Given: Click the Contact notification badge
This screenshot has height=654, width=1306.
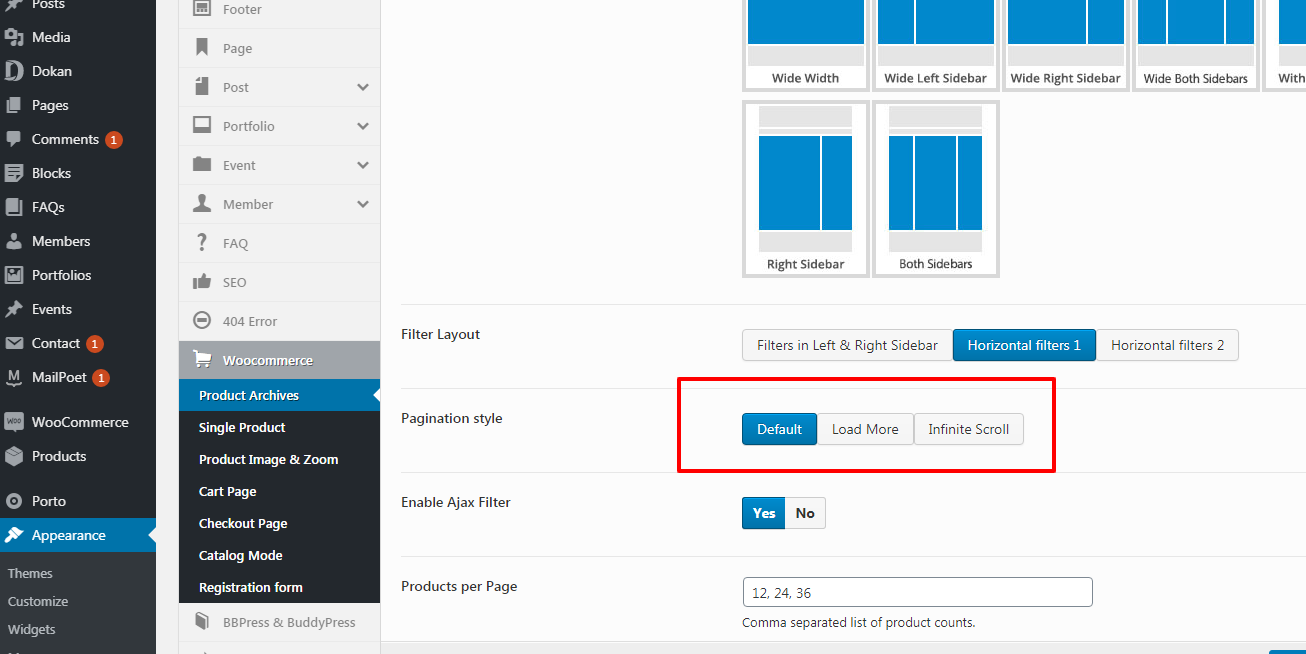Looking at the screenshot, I should pyautogui.click(x=95, y=344).
